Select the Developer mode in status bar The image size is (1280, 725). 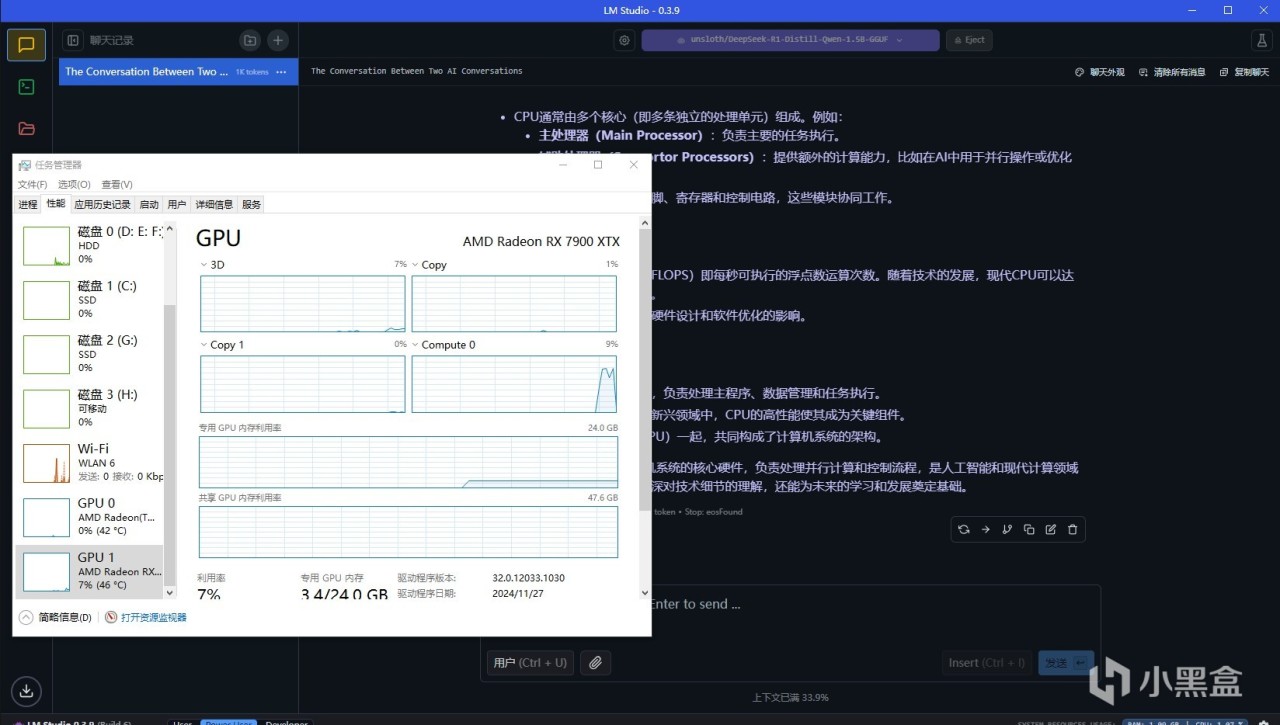[x=286, y=722]
